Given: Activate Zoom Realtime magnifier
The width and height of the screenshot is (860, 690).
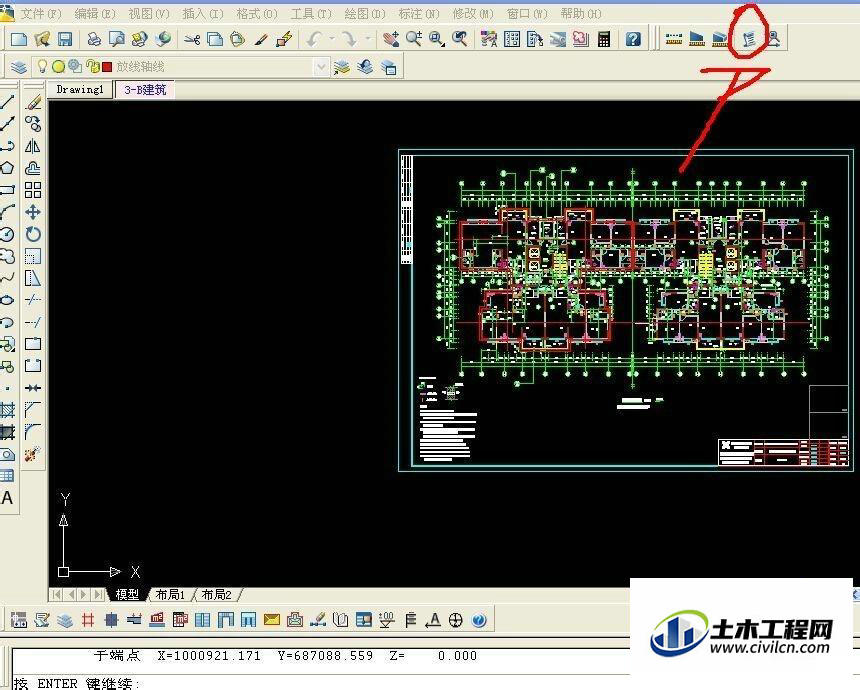Looking at the screenshot, I should (414, 38).
